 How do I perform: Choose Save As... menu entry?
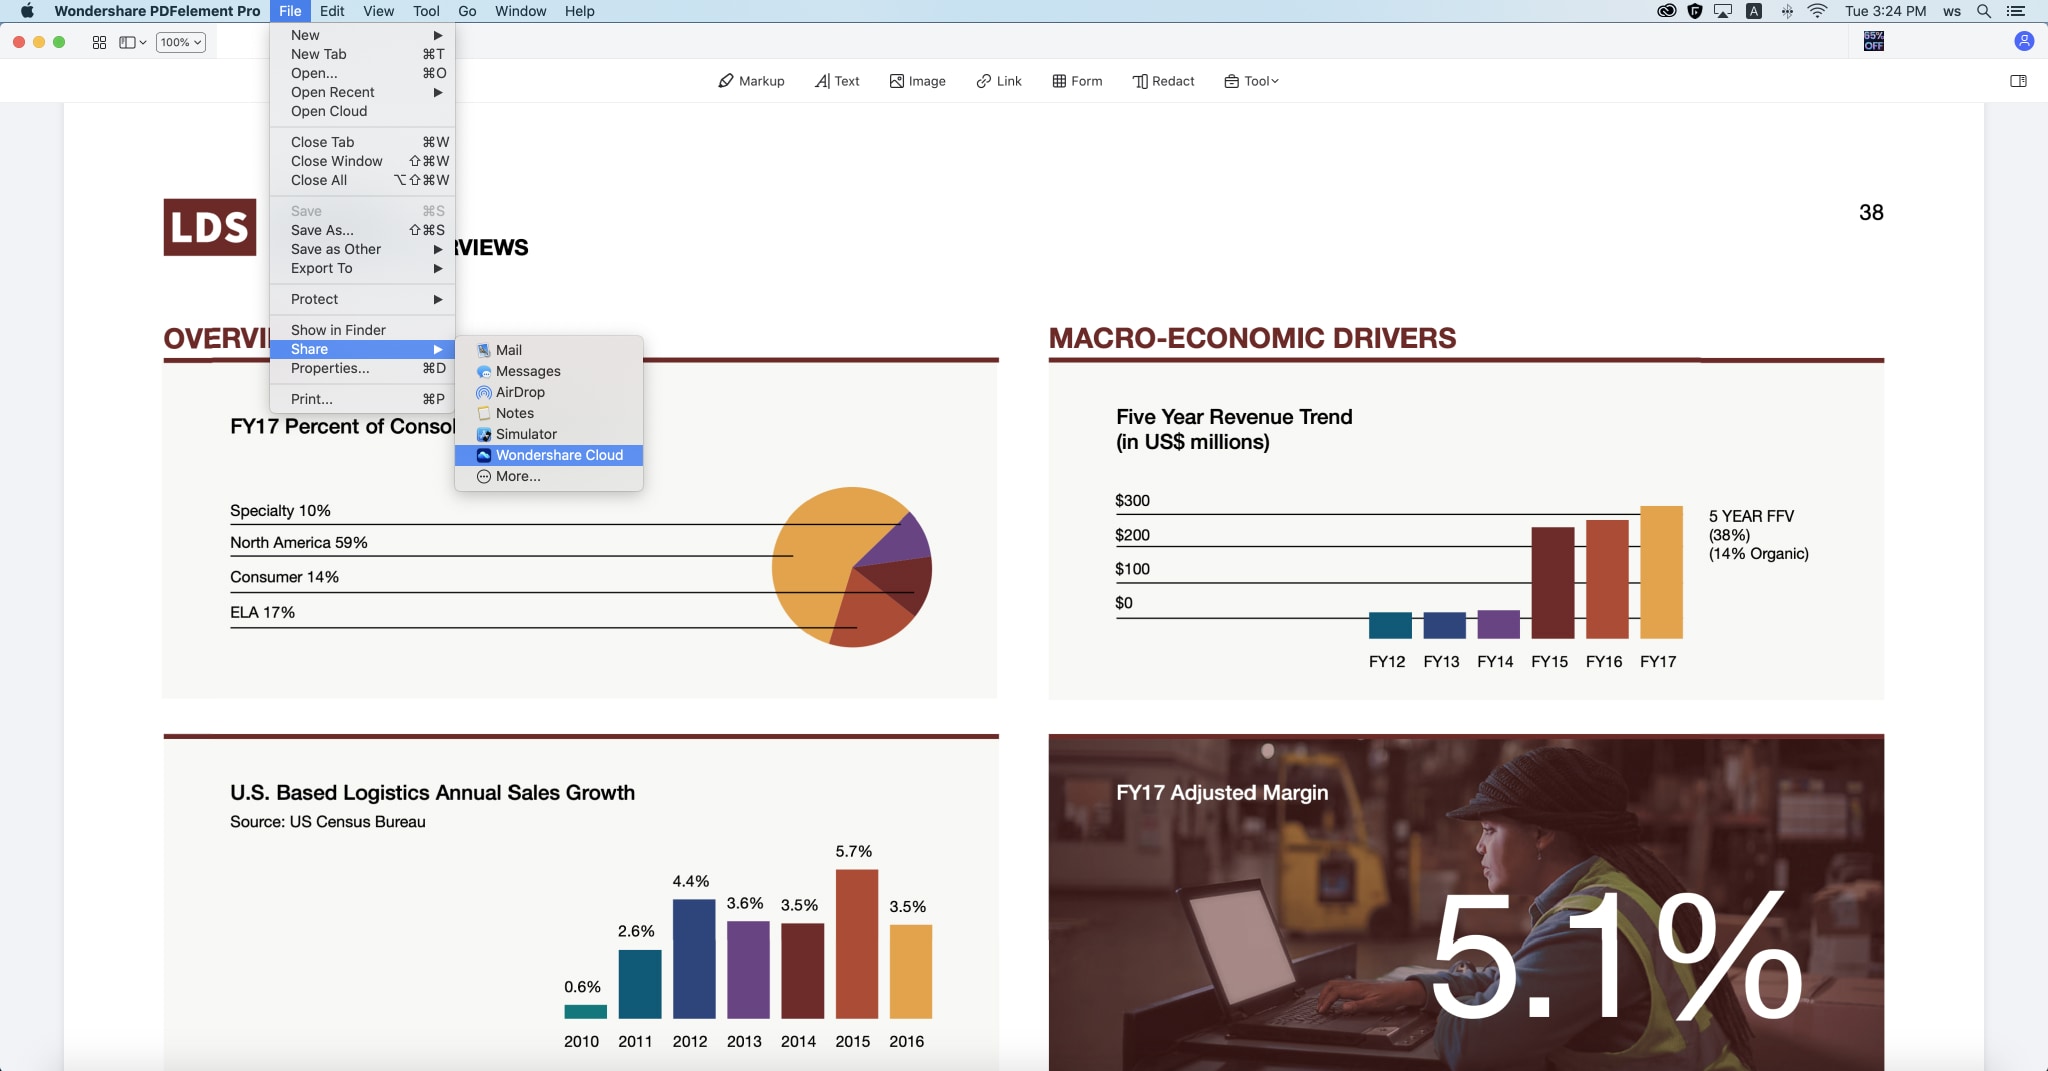362,230
